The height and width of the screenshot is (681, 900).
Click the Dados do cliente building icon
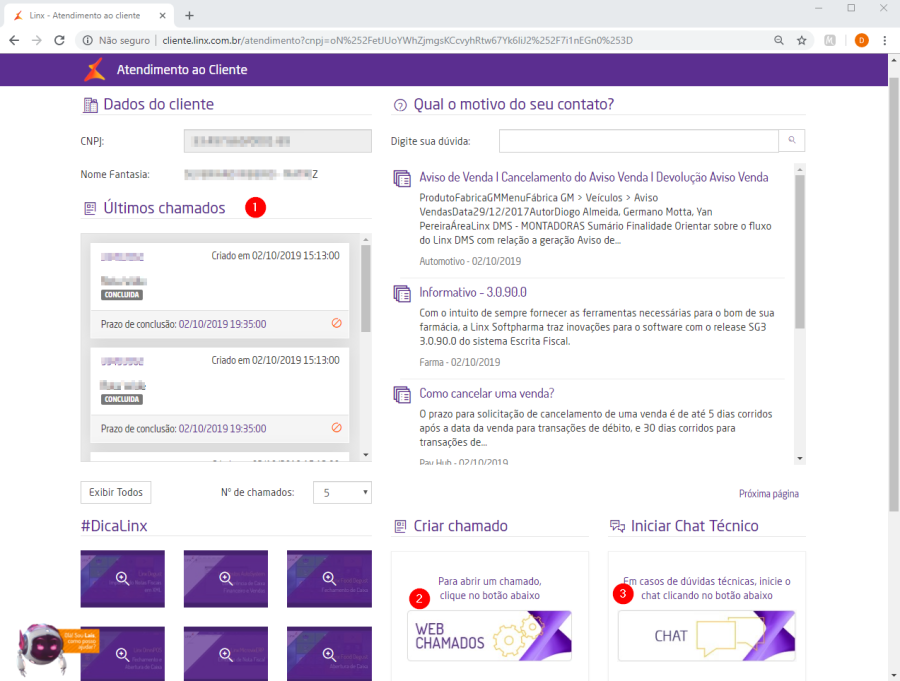click(91, 105)
